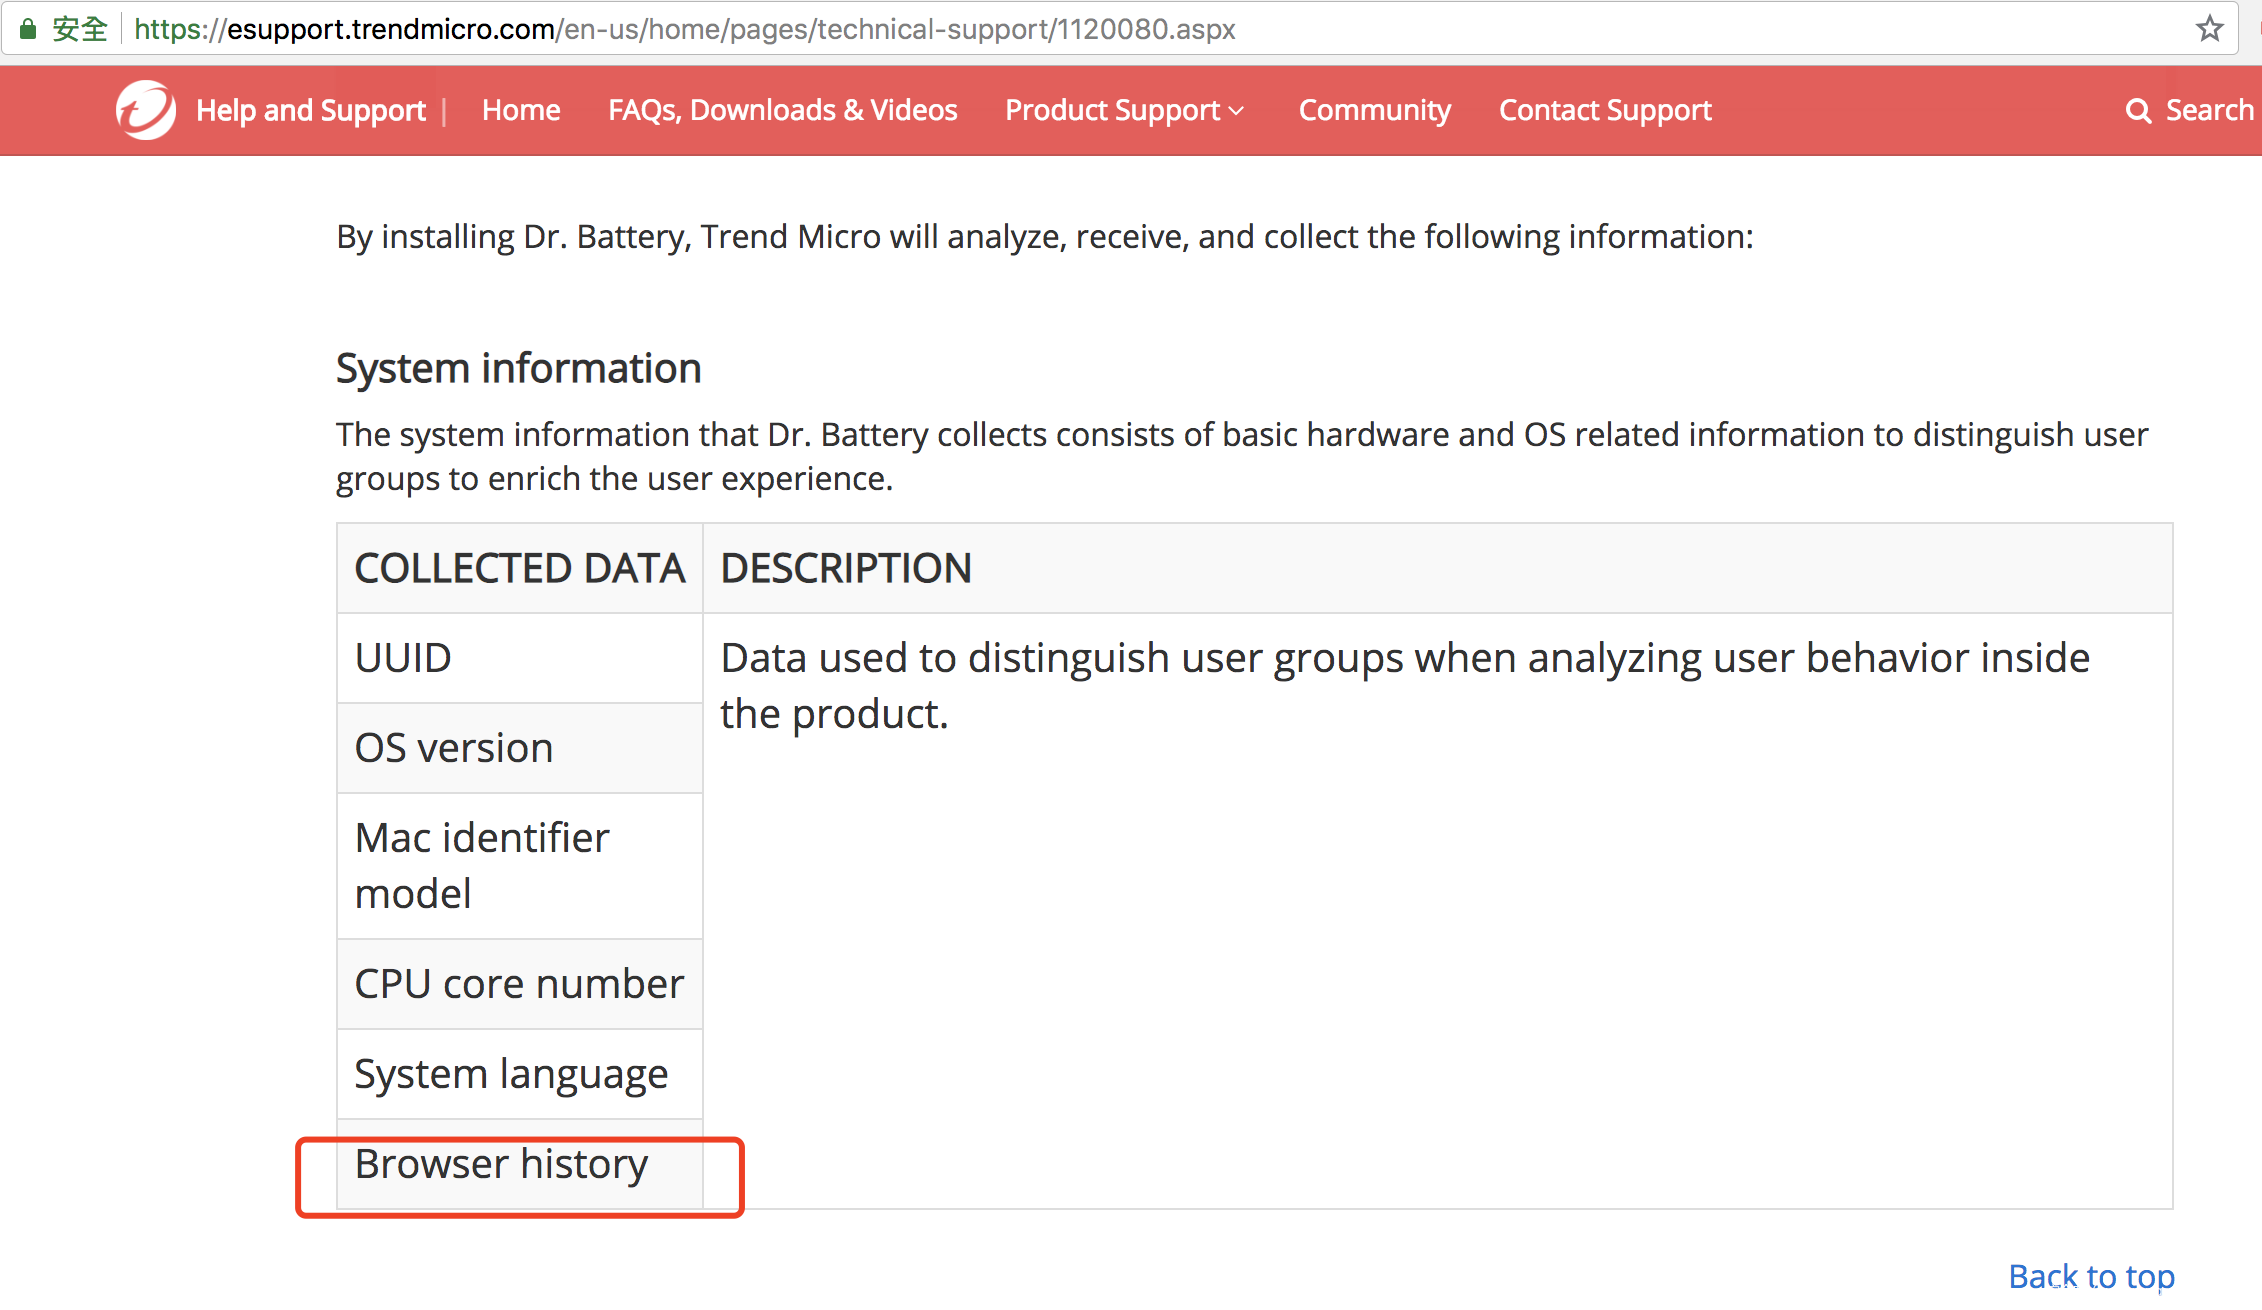Go to the Community page
The image size is (2262, 1310).
(1374, 110)
